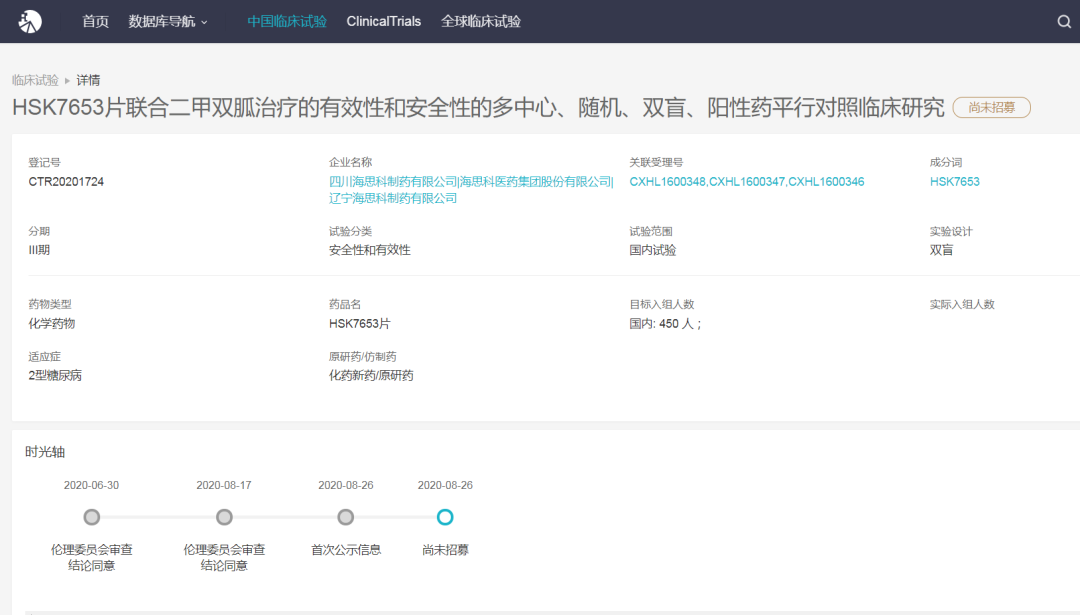Click indication 2型糖尿病
The width and height of the screenshot is (1080, 615).
55,375
